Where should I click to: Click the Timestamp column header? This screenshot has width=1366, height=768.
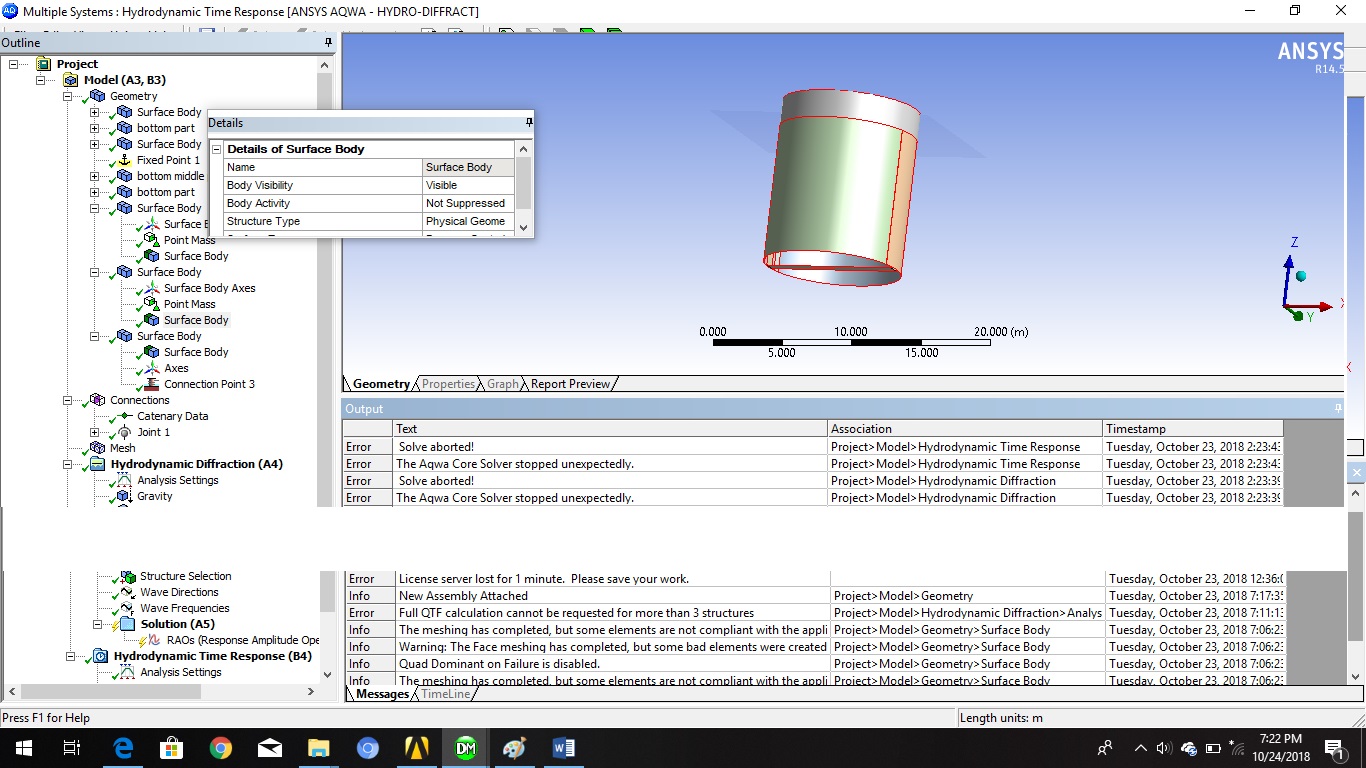pyautogui.click(x=1193, y=429)
